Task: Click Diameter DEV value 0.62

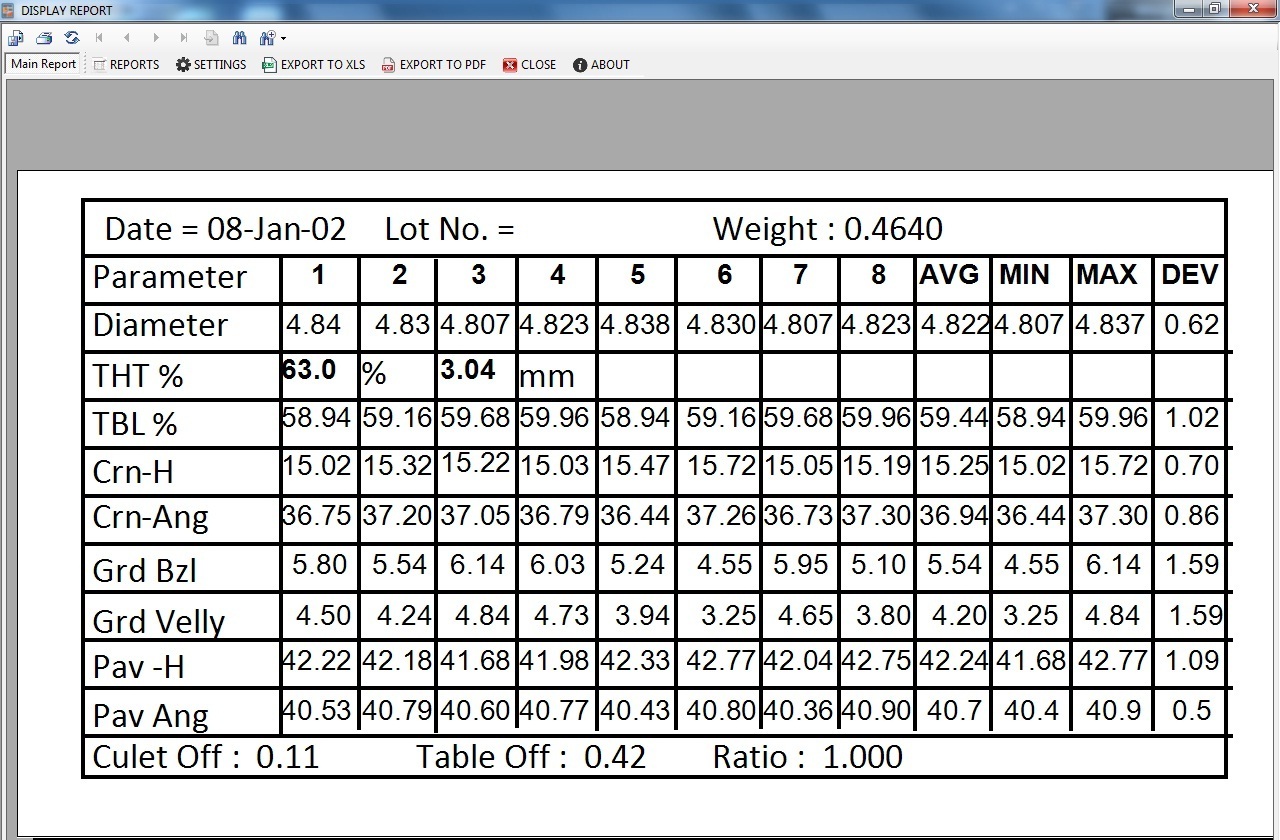Action: coord(1192,324)
